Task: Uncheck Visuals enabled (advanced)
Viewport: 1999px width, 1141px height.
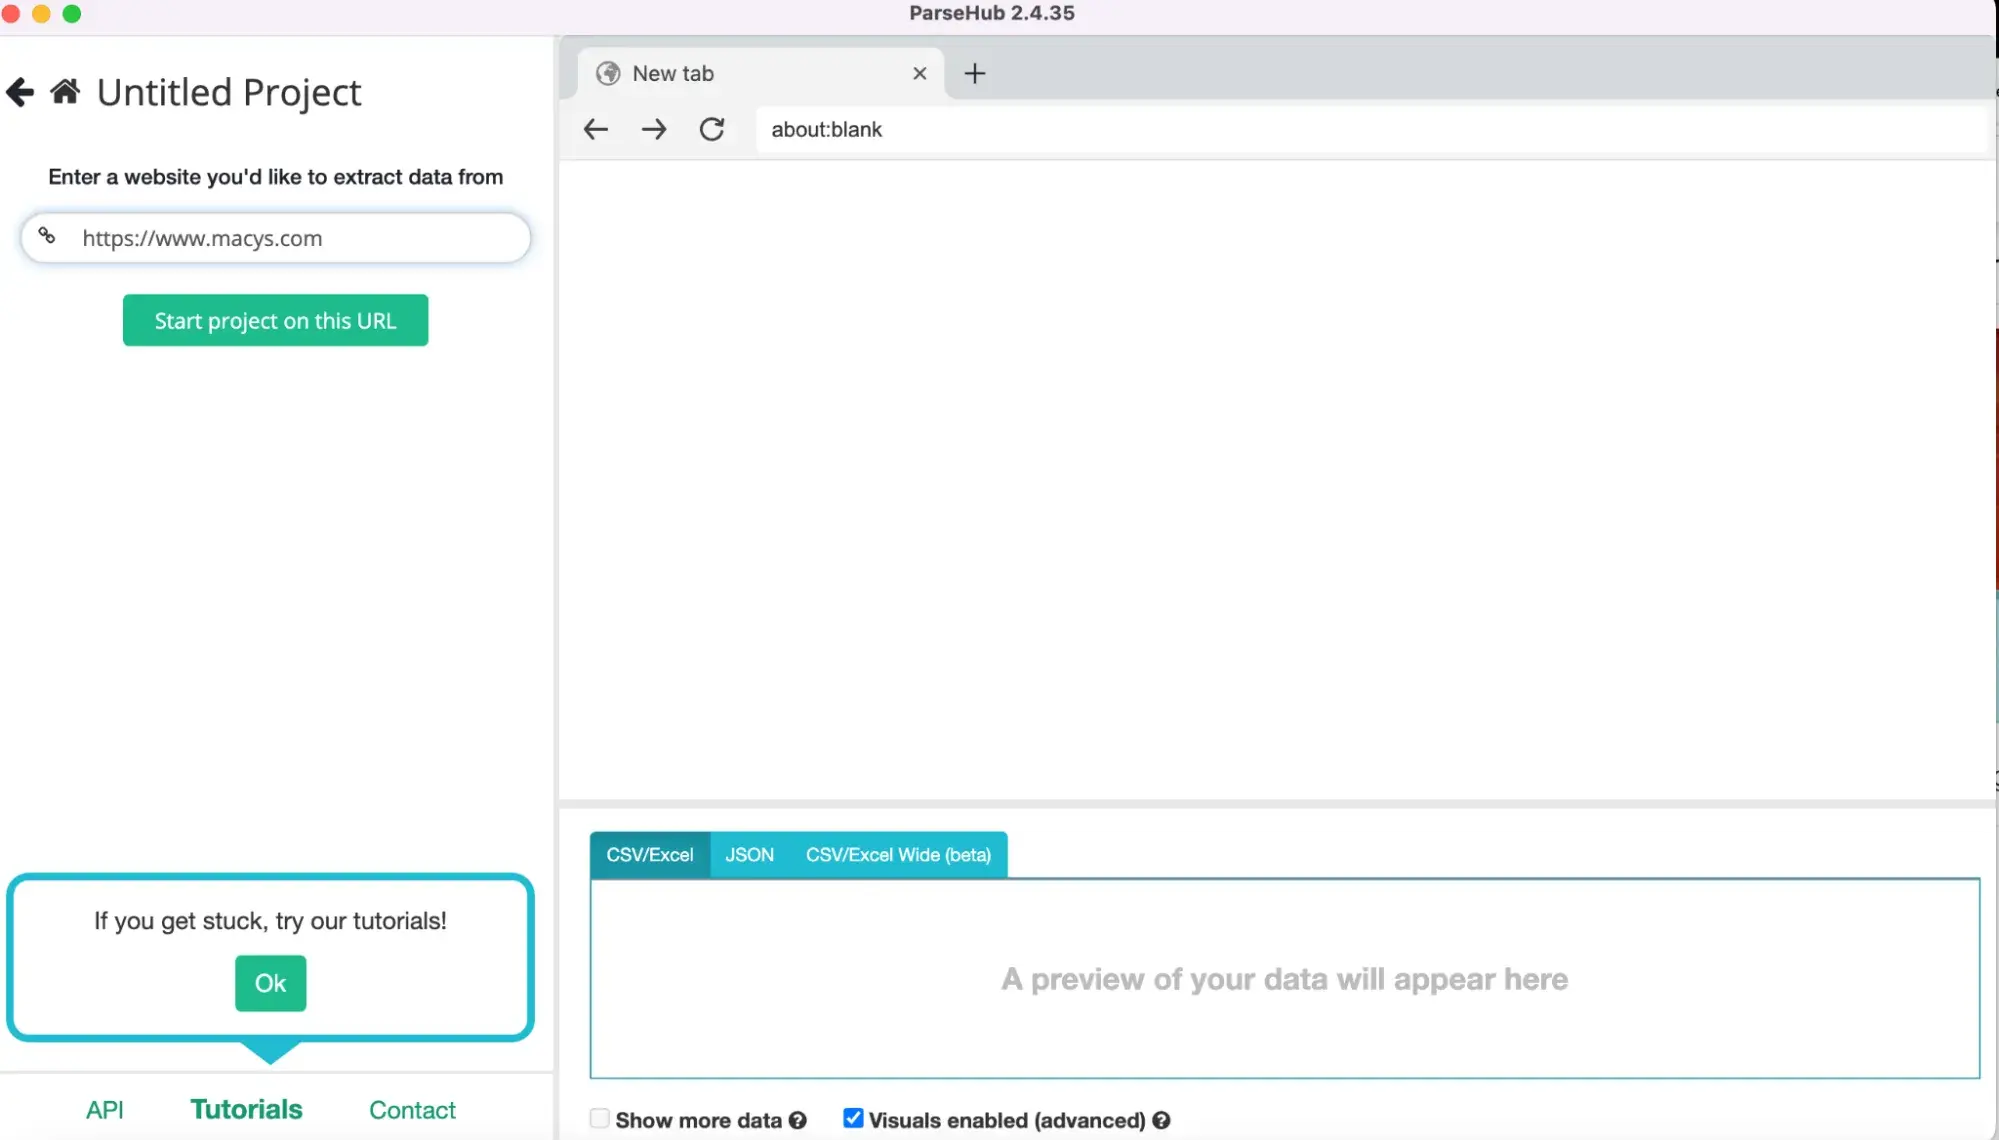Action: 853,1118
